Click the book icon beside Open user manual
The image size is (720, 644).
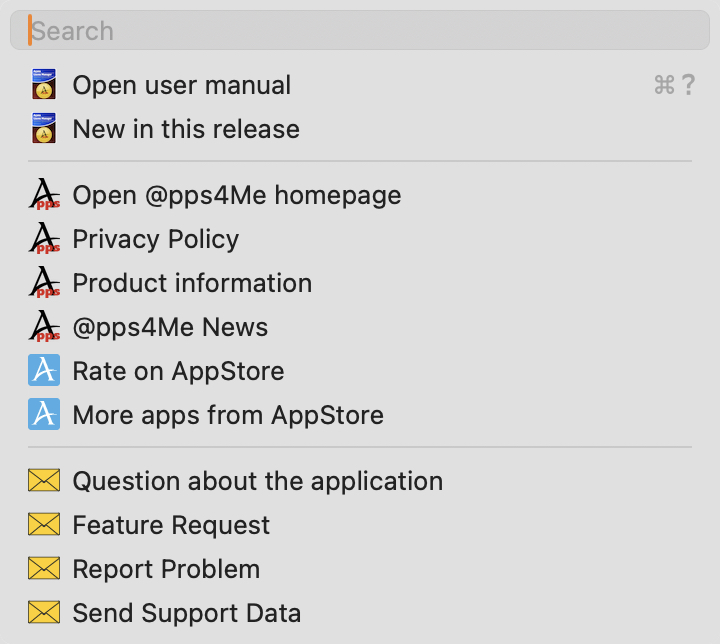point(43,85)
